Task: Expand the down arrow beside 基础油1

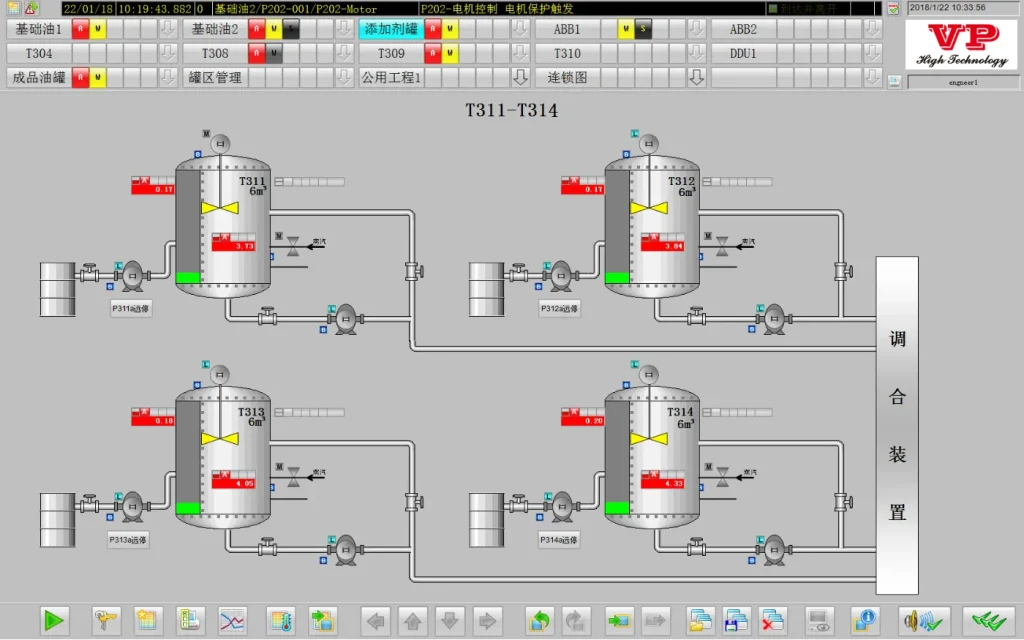Action: click(167, 29)
